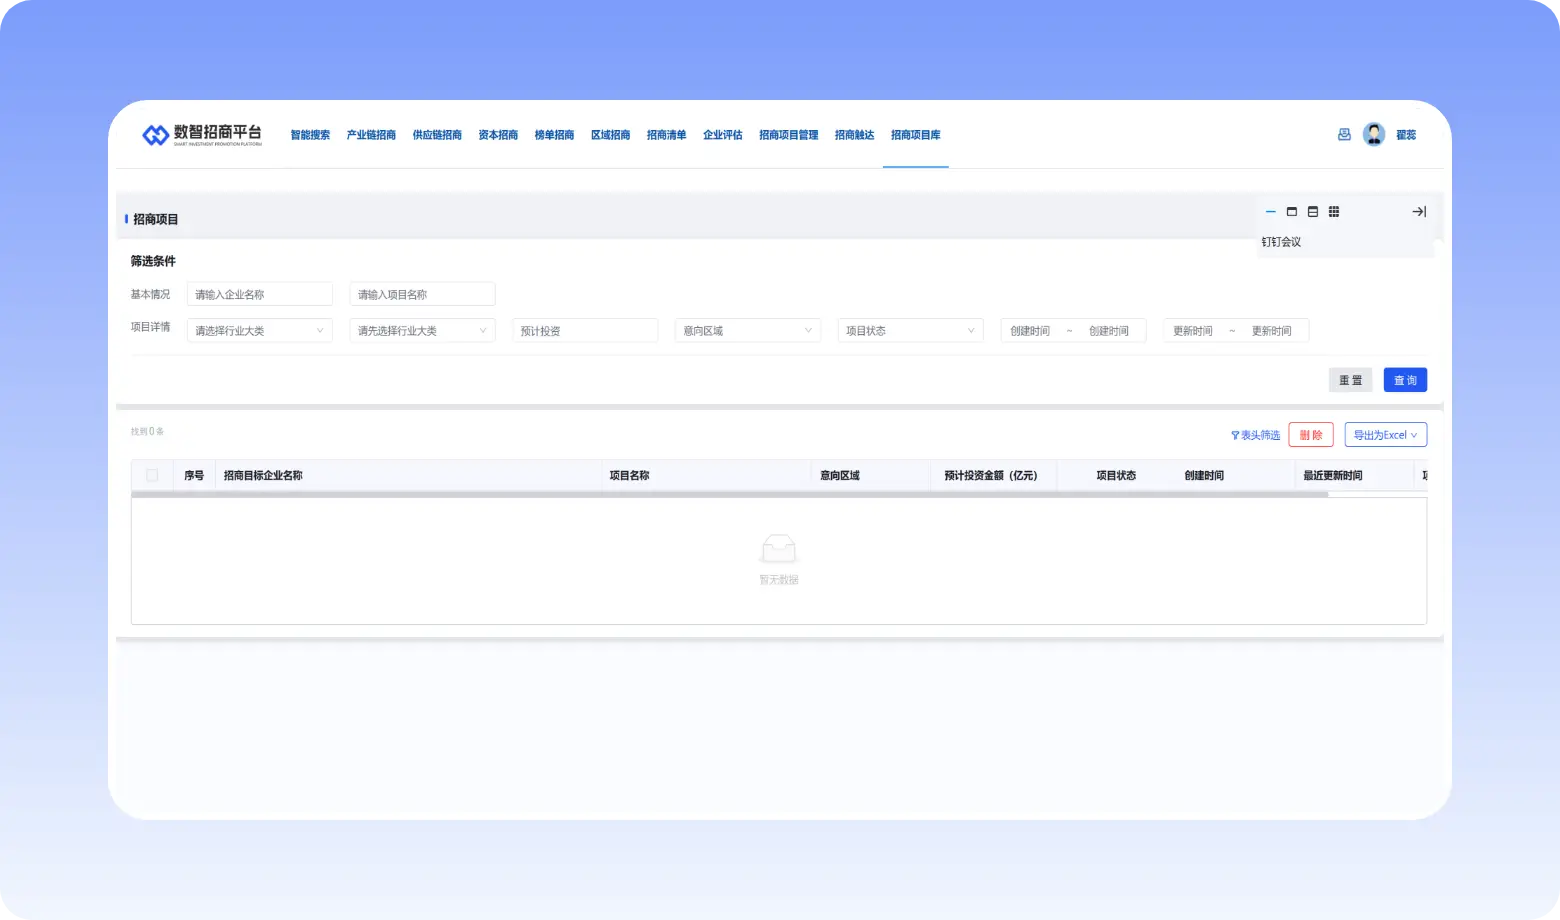Click the 重置 reset button

(x=1350, y=380)
